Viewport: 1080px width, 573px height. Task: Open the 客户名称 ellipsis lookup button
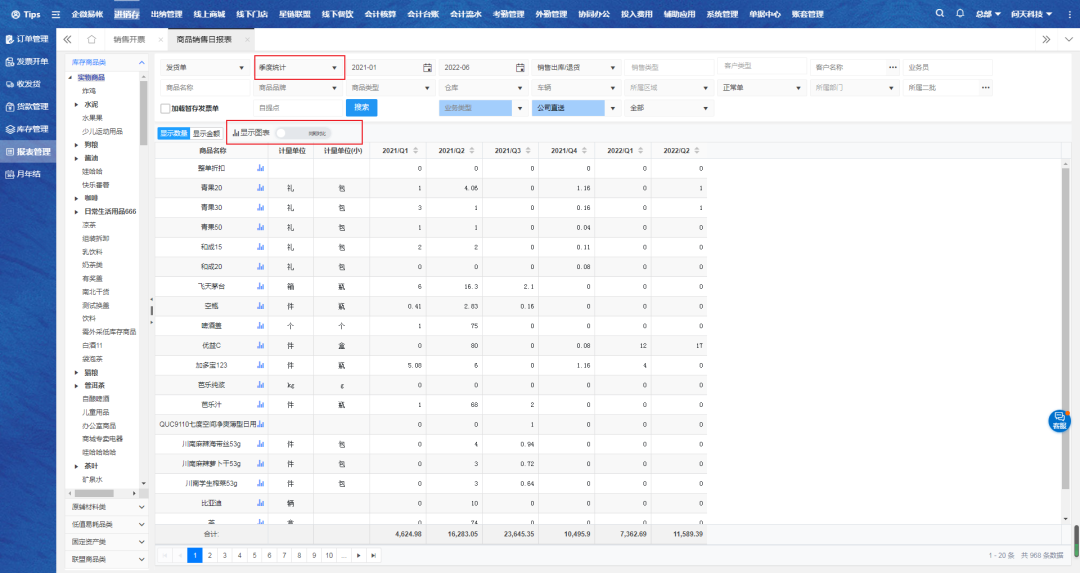coord(892,67)
